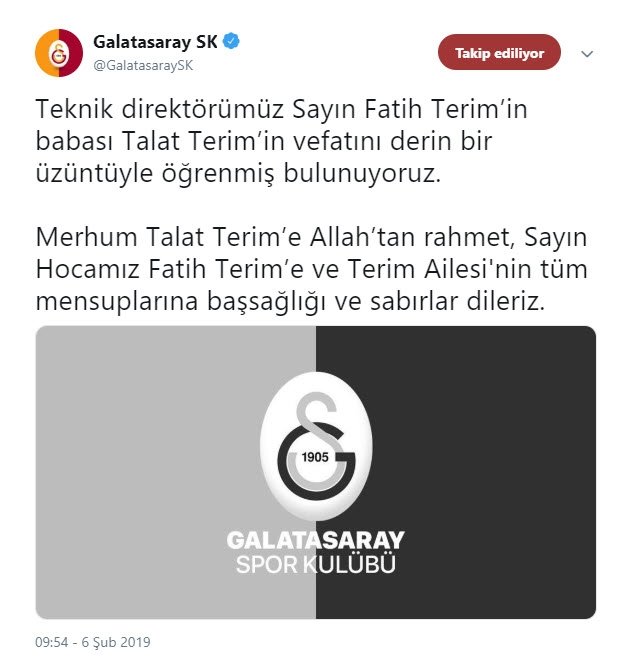Viewport: 628px width, 659px height.
Task: Select the word direktörümüz in the tweet
Action: click(203, 109)
